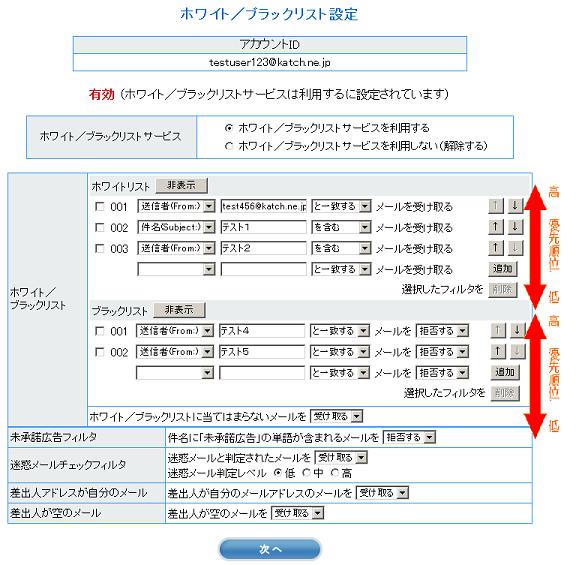Set spam level to 高

(x=335, y=473)
